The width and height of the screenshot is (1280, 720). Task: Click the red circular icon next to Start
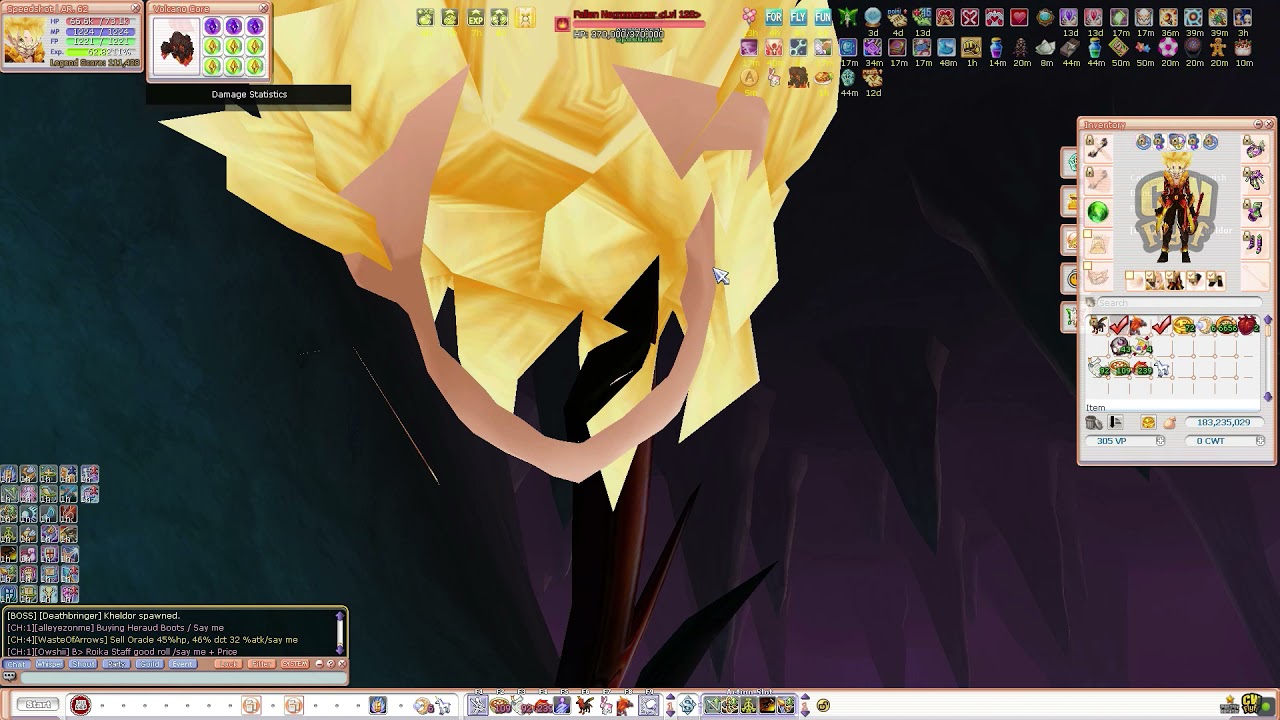click(x=81, y=705)
